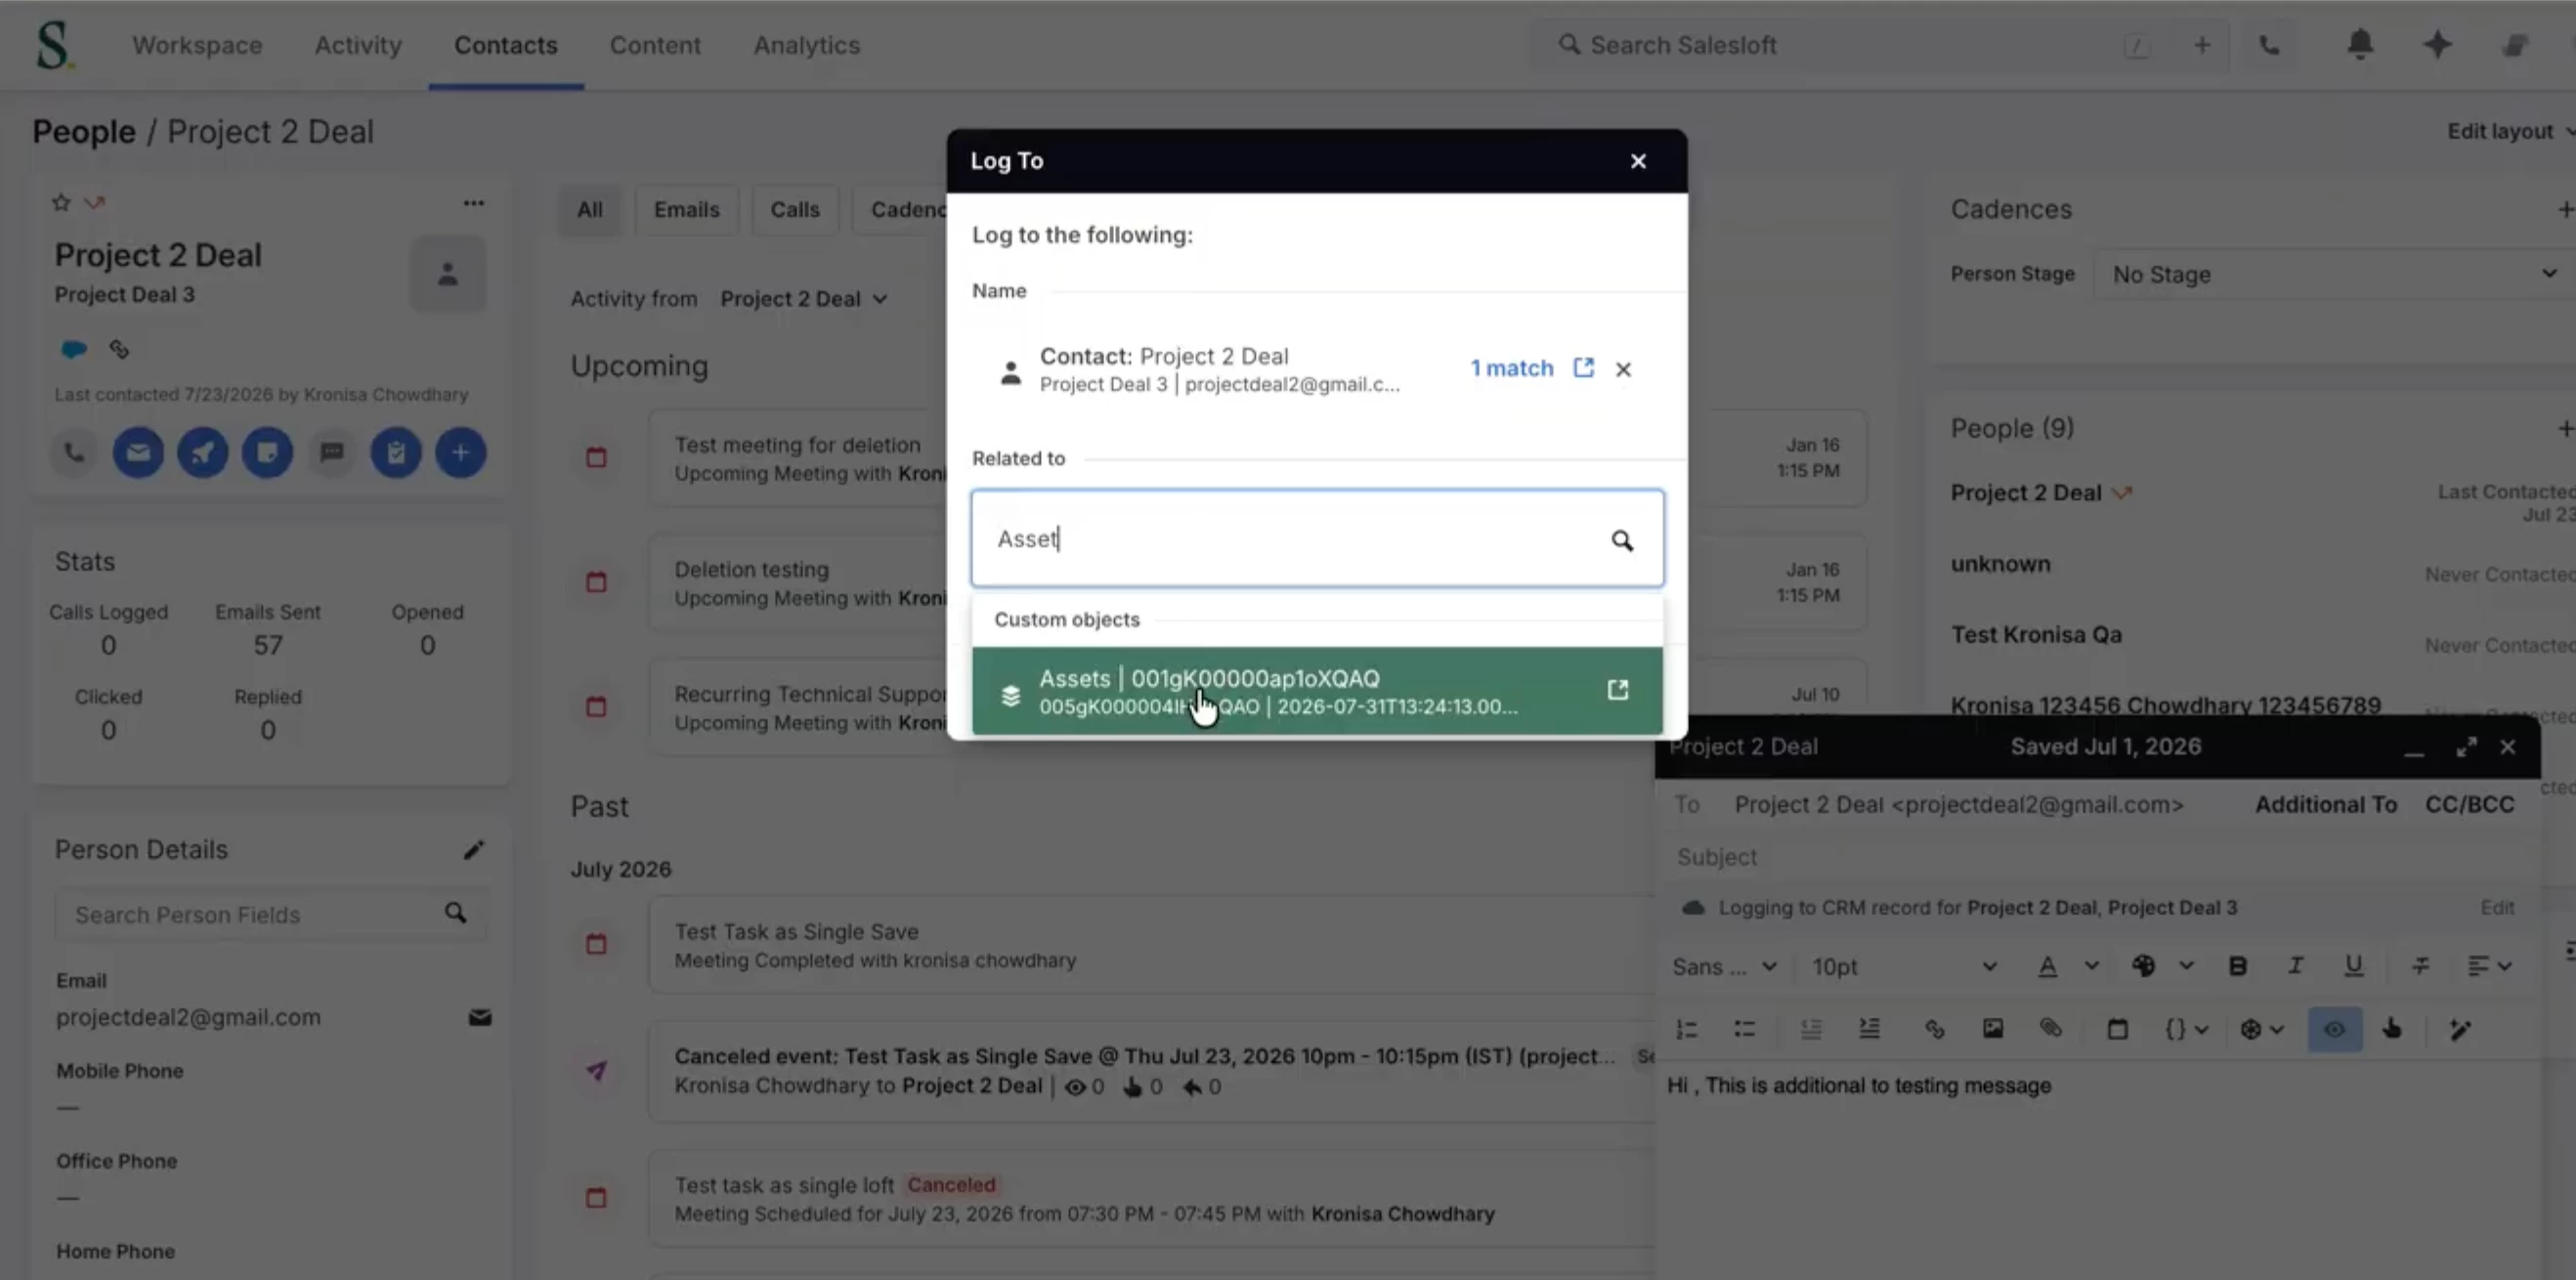
Task: Click the Related to search magnifier icon
Action: (x=1621, y=540)
